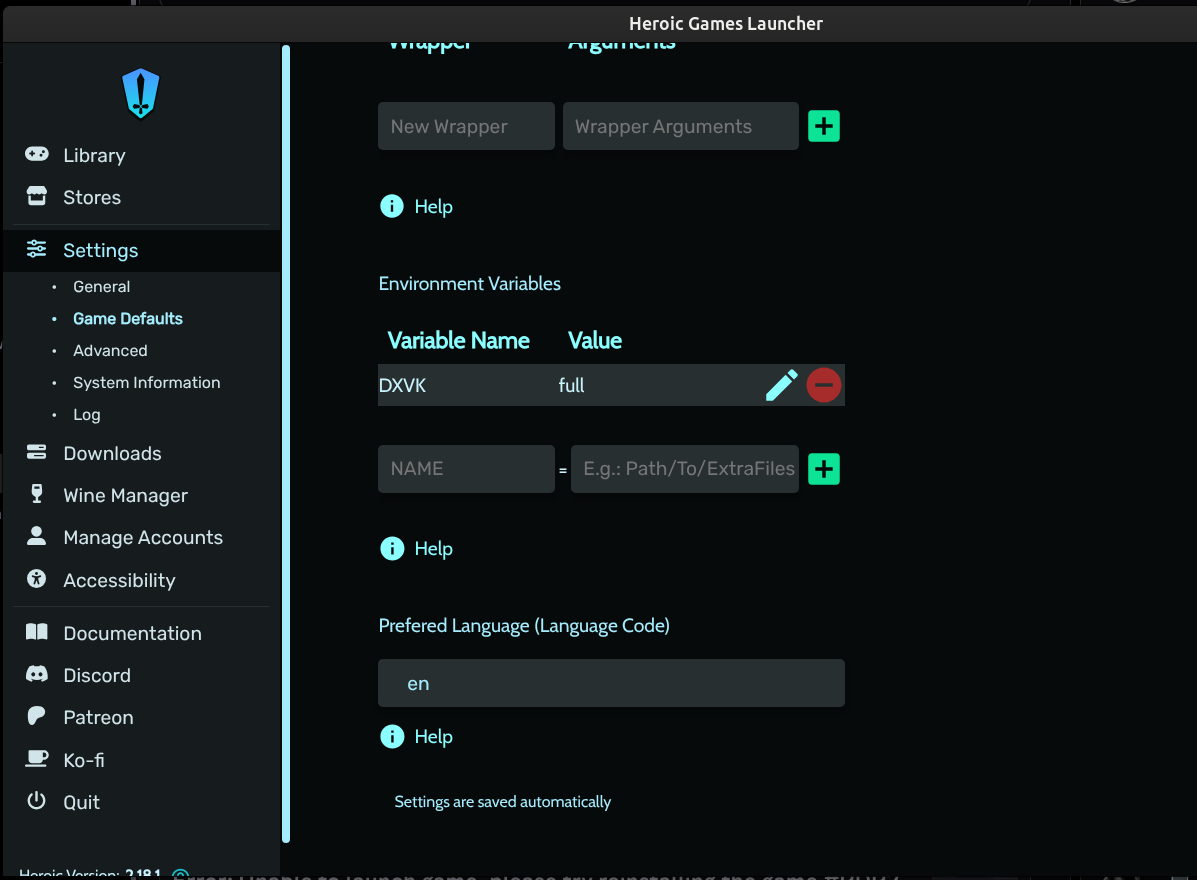Viewport: 1197px width, 880px height.
Task: Click the DXVK variable name cell
Action: (402, 385)
